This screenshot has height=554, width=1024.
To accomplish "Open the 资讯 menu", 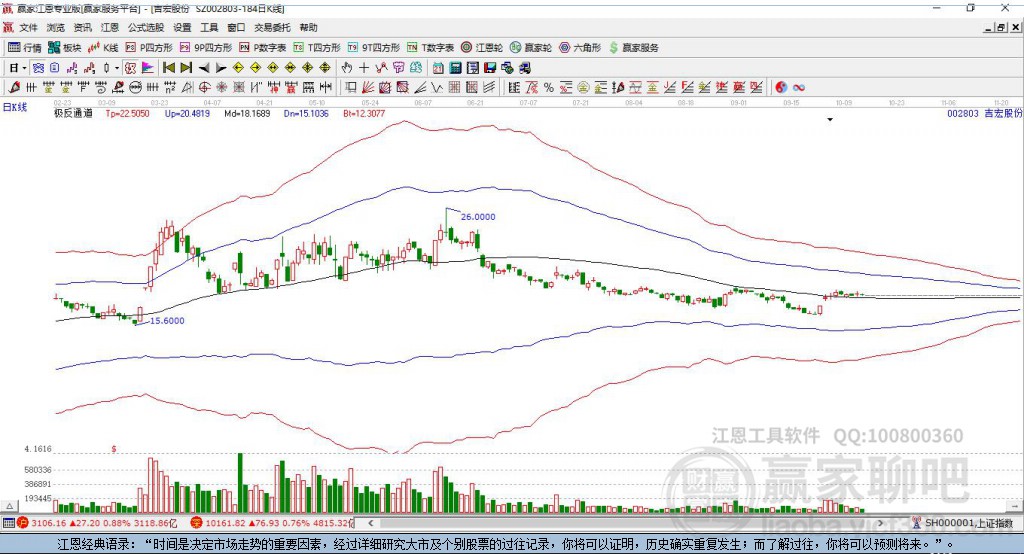I will click(82, 27).
